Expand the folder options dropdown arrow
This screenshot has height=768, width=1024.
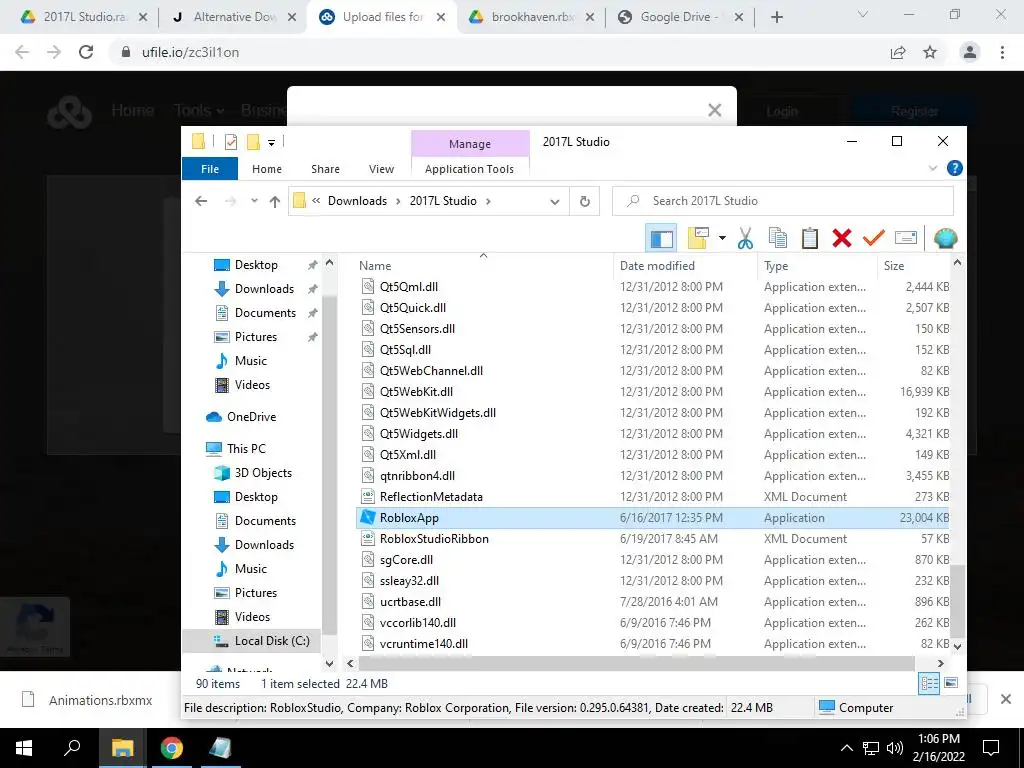pos(722,238)
